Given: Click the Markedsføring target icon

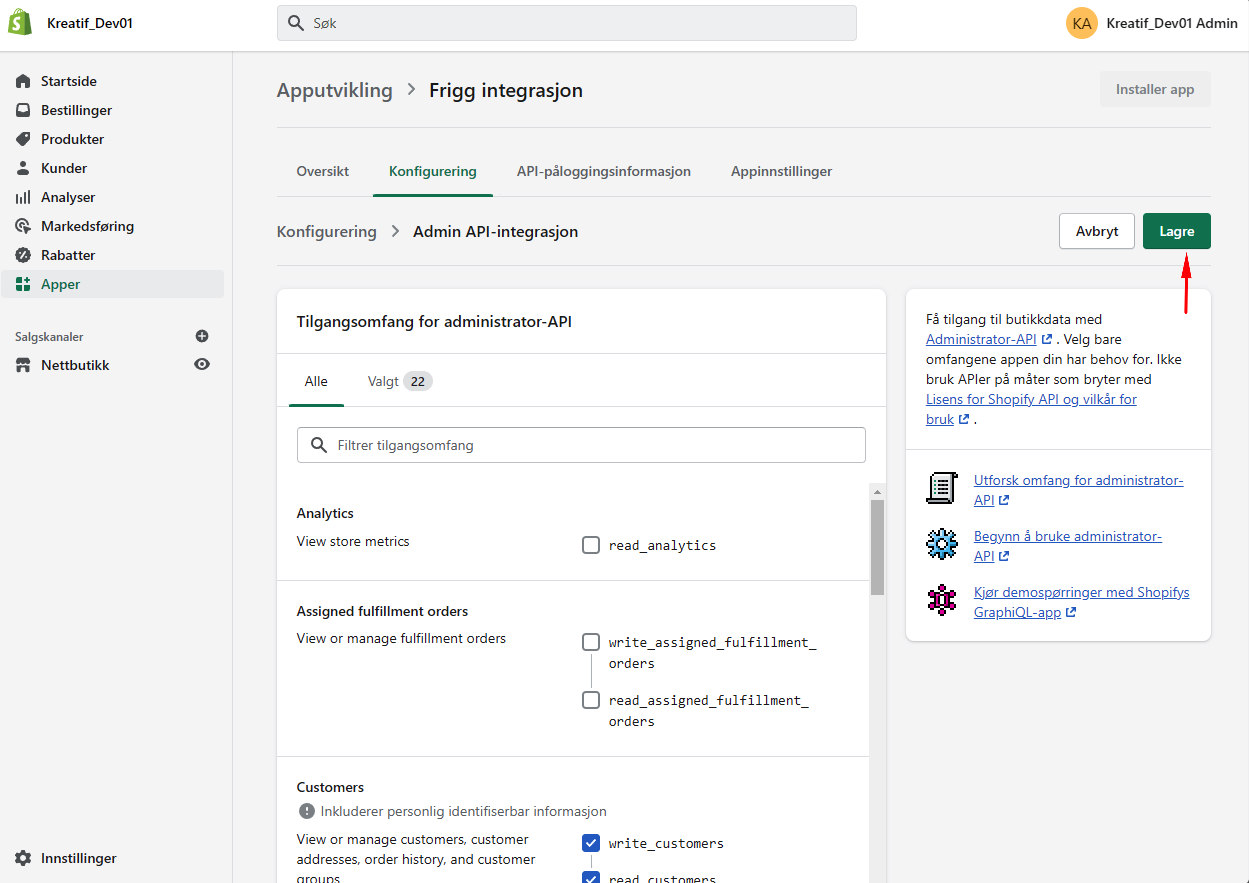Looking at the screenshot, I should (23, 226).
